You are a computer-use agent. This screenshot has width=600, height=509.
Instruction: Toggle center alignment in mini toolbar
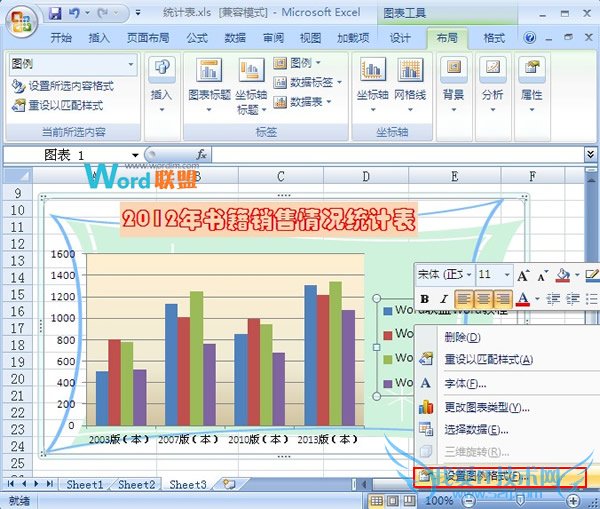coord(483,299)
